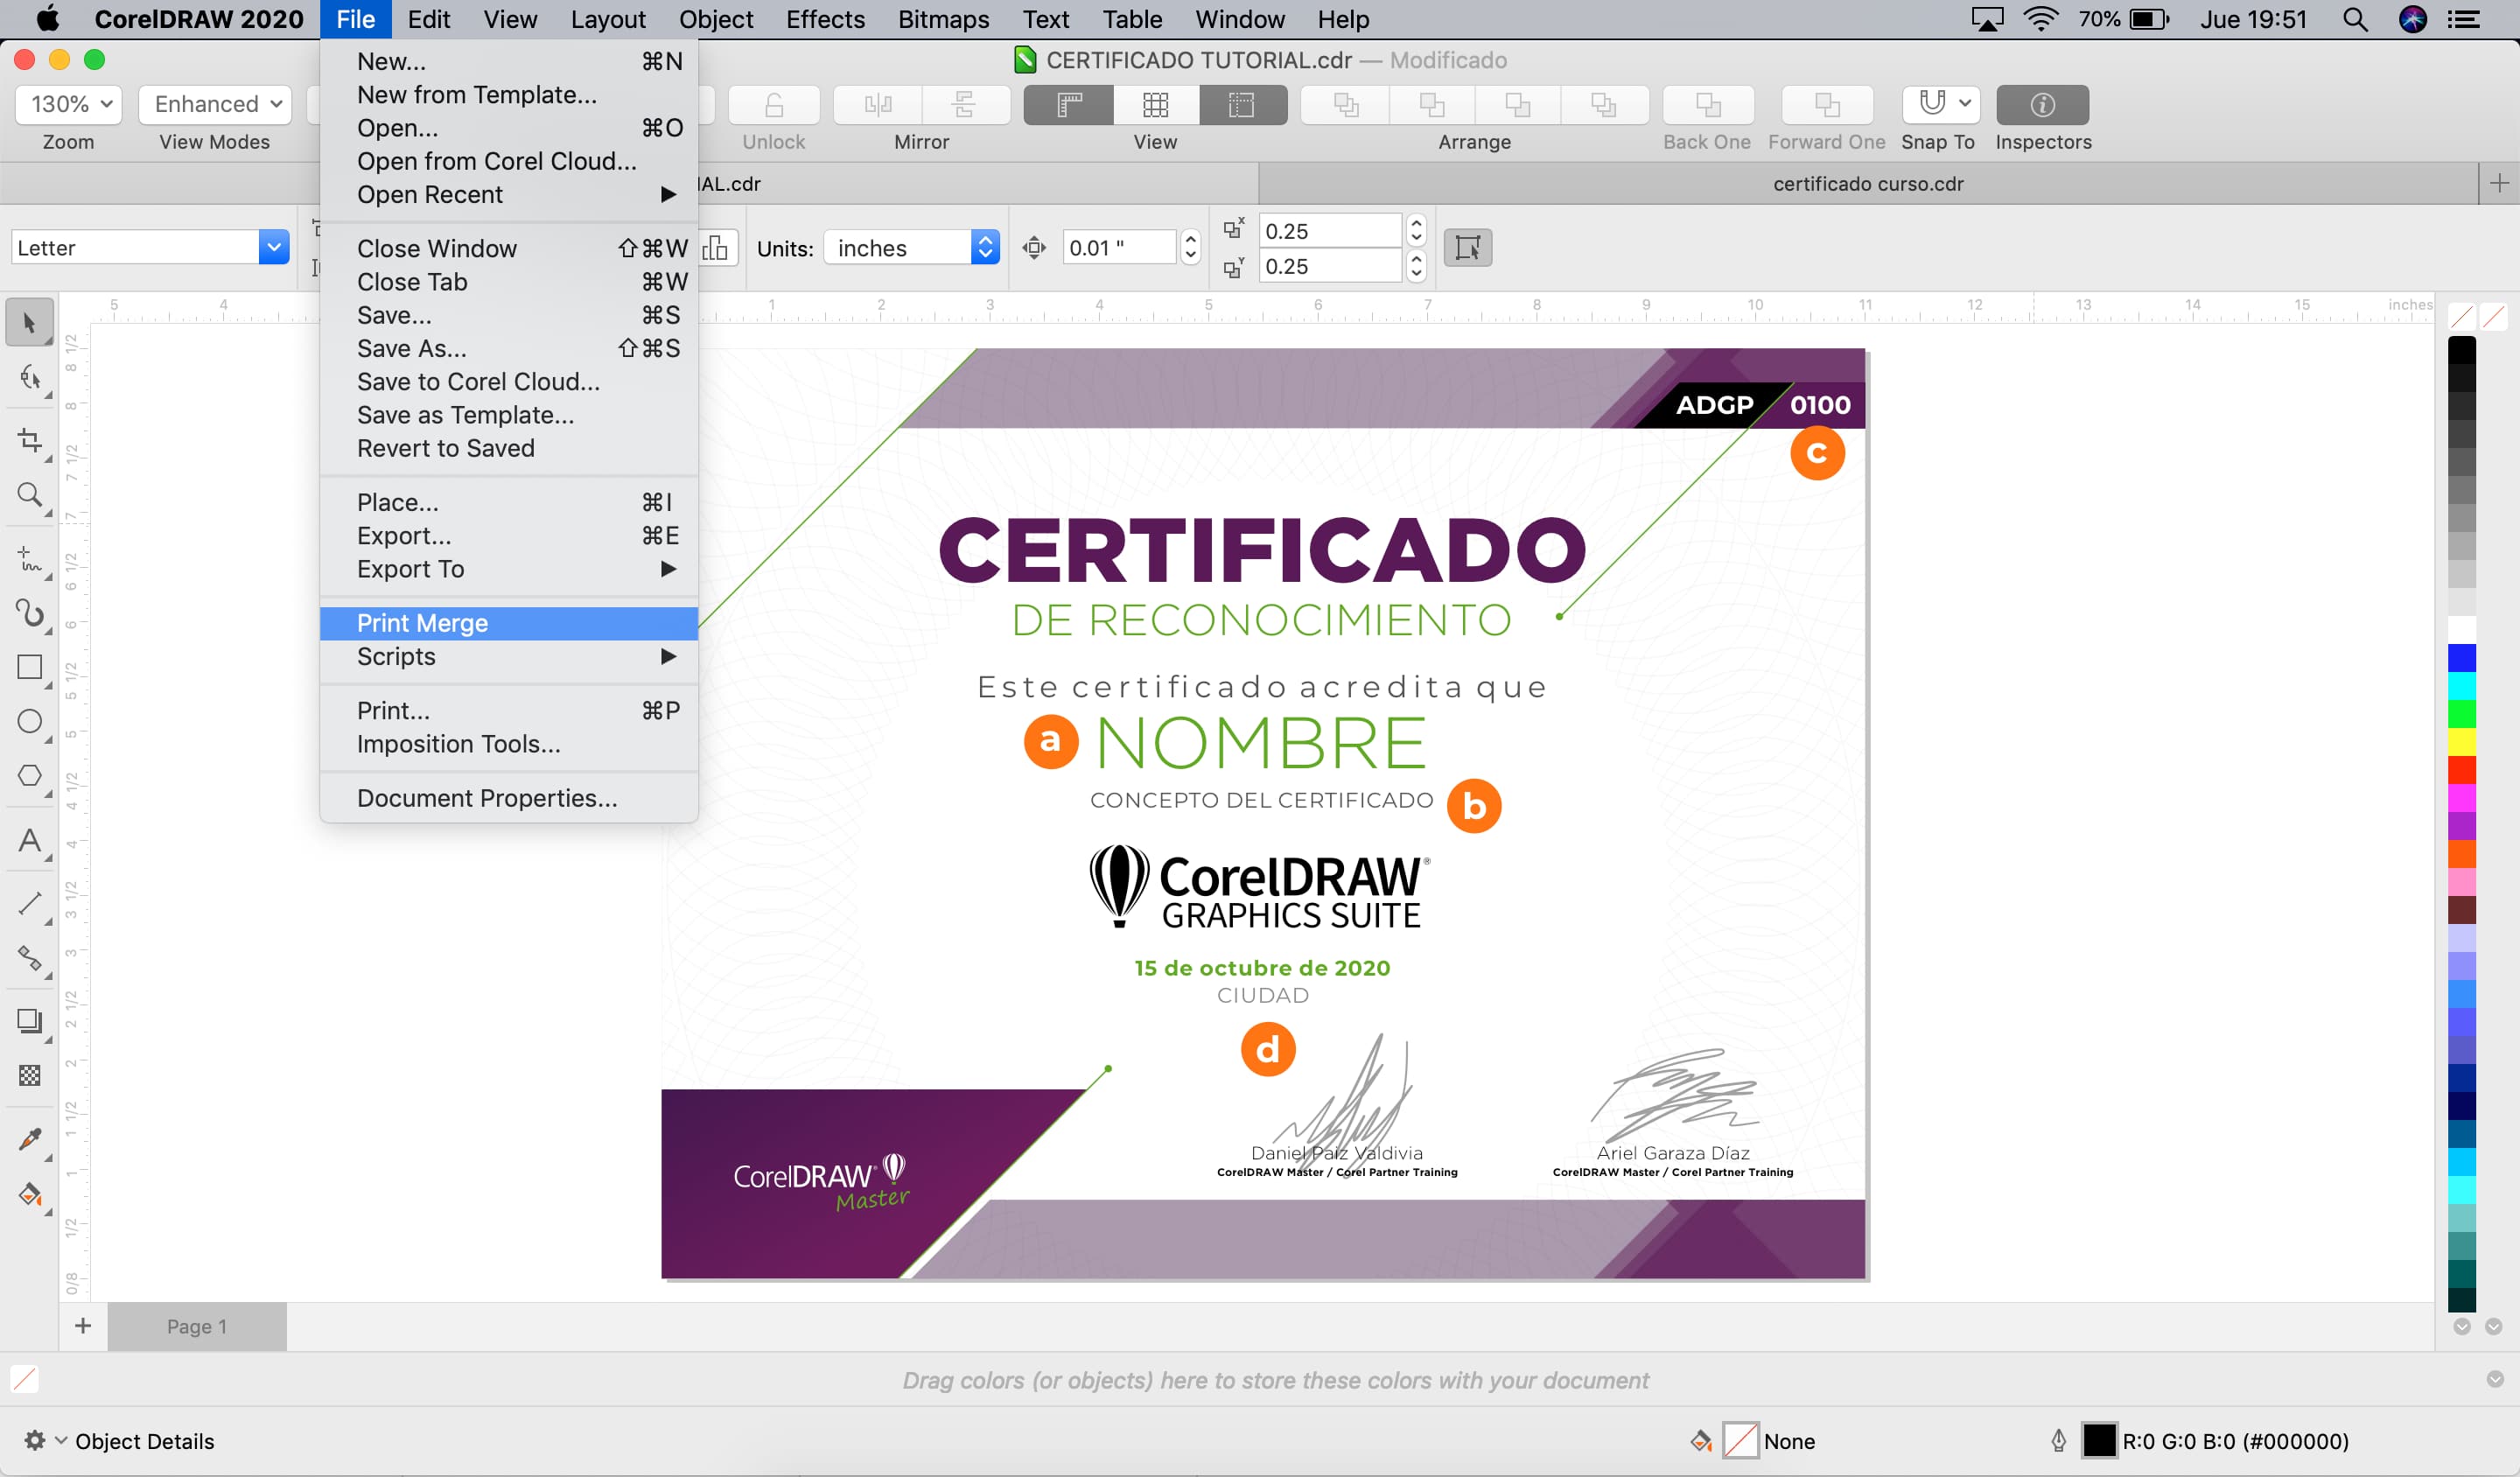Choose Save As... from File menu

[x=509, y=349]
